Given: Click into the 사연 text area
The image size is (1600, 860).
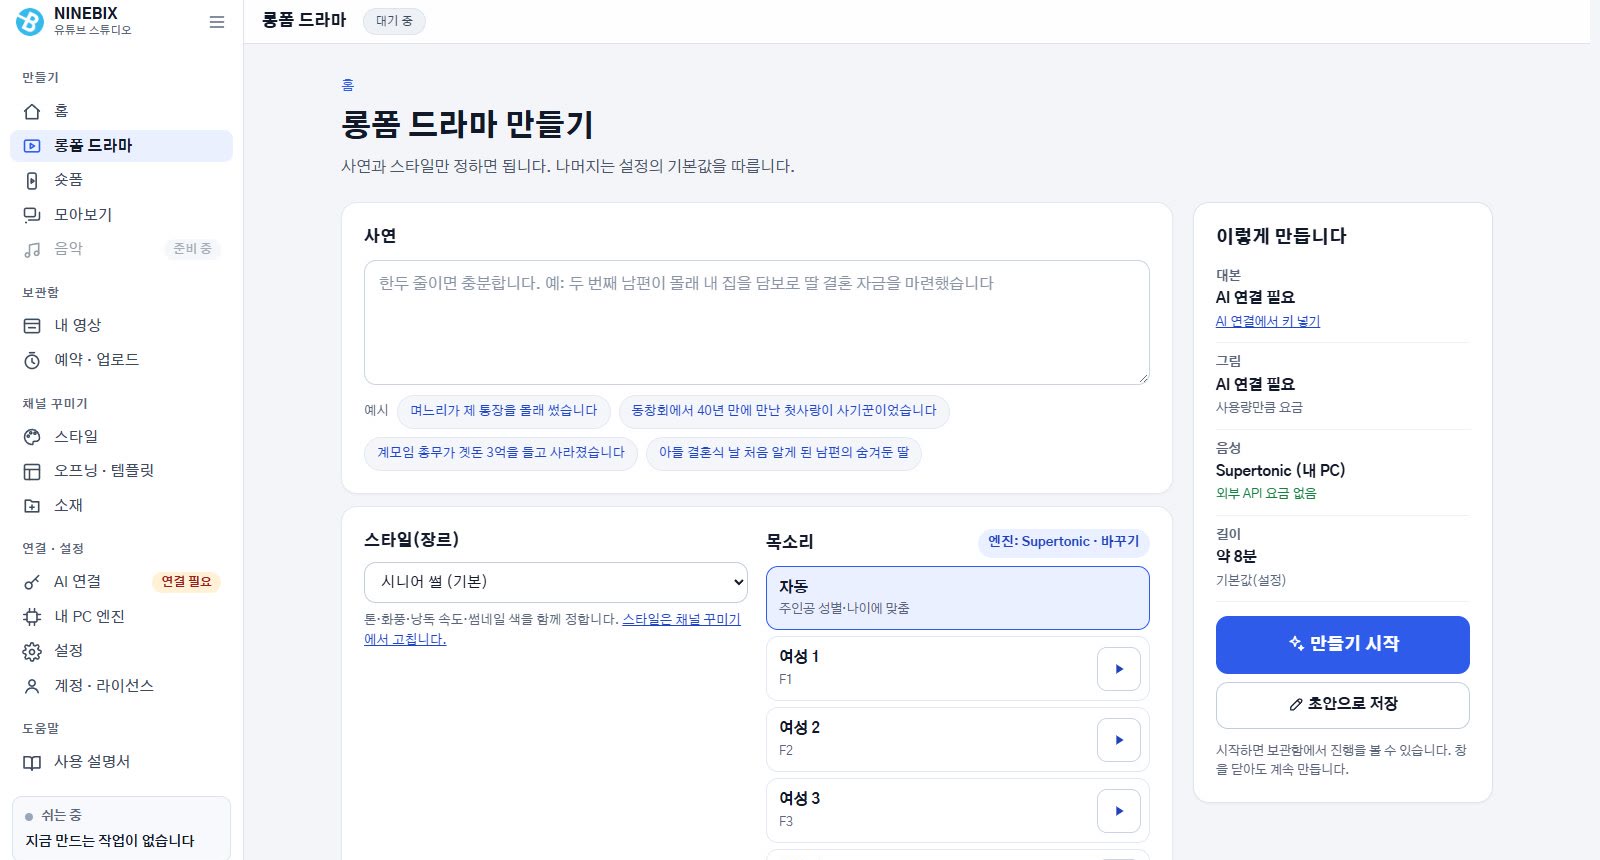Looking at the screenshot, I should (x=756, y=322).
